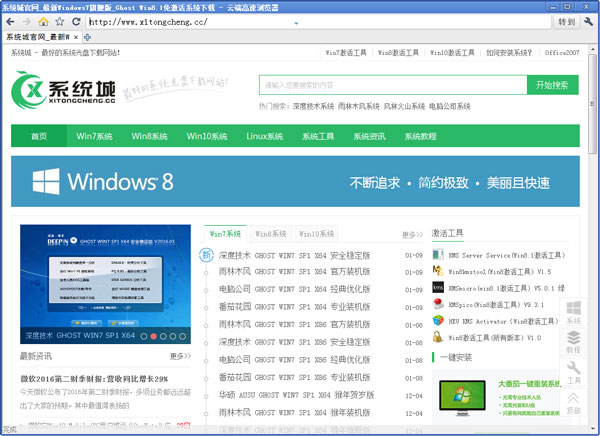Click 更多>> beside the system list tabs
Screen dimensions: 600x436
[x=412, y=234]
